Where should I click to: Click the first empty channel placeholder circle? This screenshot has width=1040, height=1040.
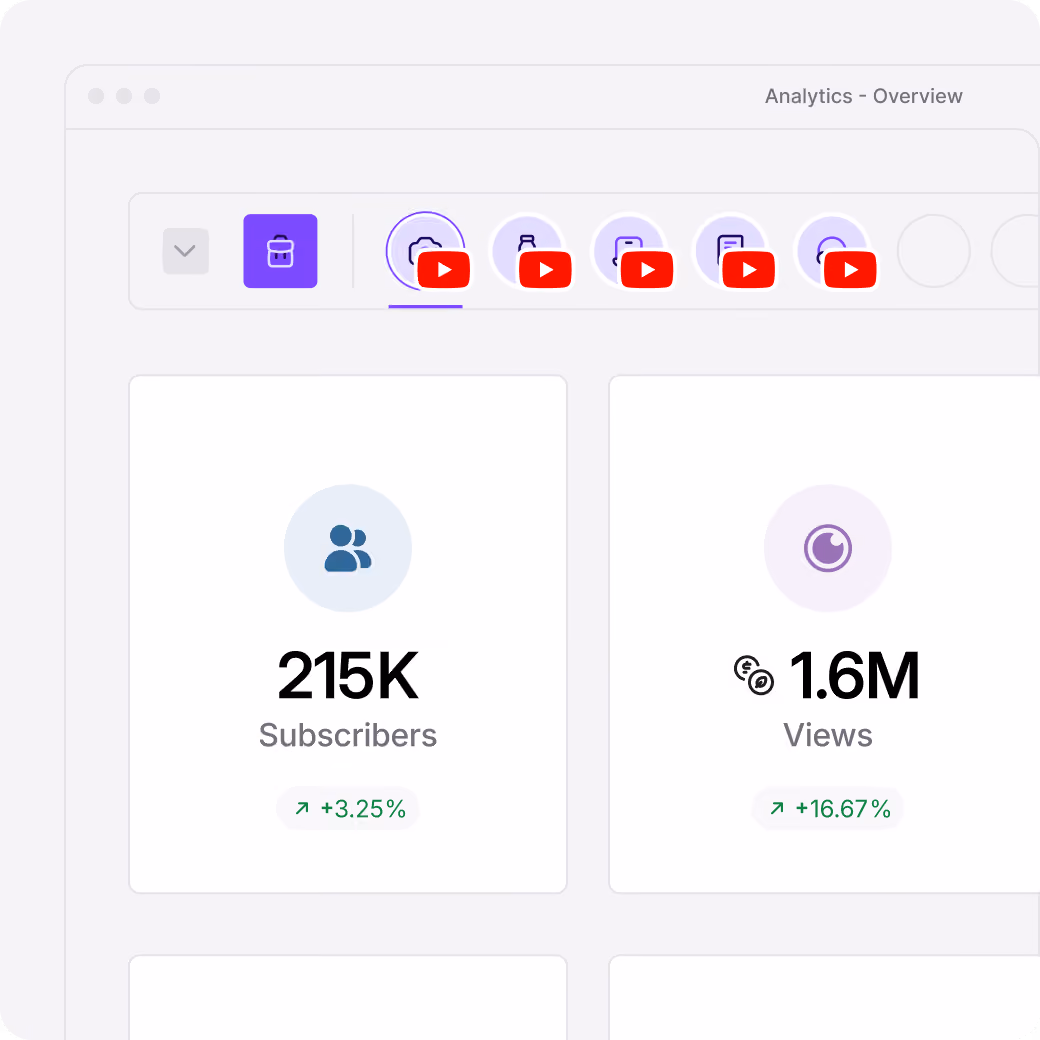click(x=934, y=251)
